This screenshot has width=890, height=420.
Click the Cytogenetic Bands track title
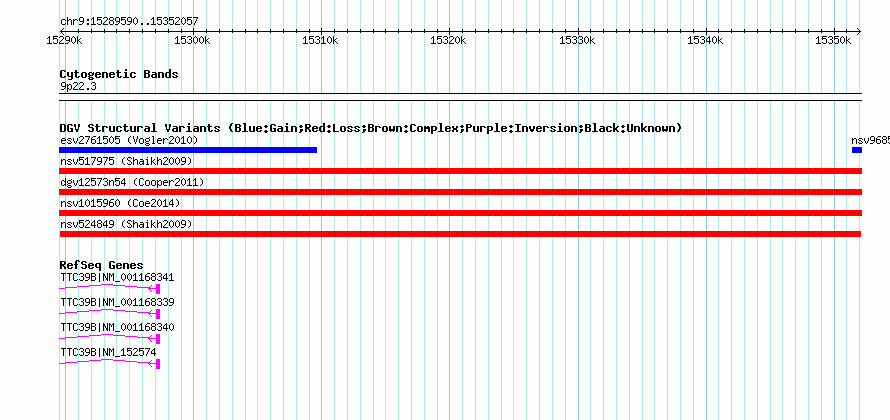pyautogui.click(x=119, y=74)
